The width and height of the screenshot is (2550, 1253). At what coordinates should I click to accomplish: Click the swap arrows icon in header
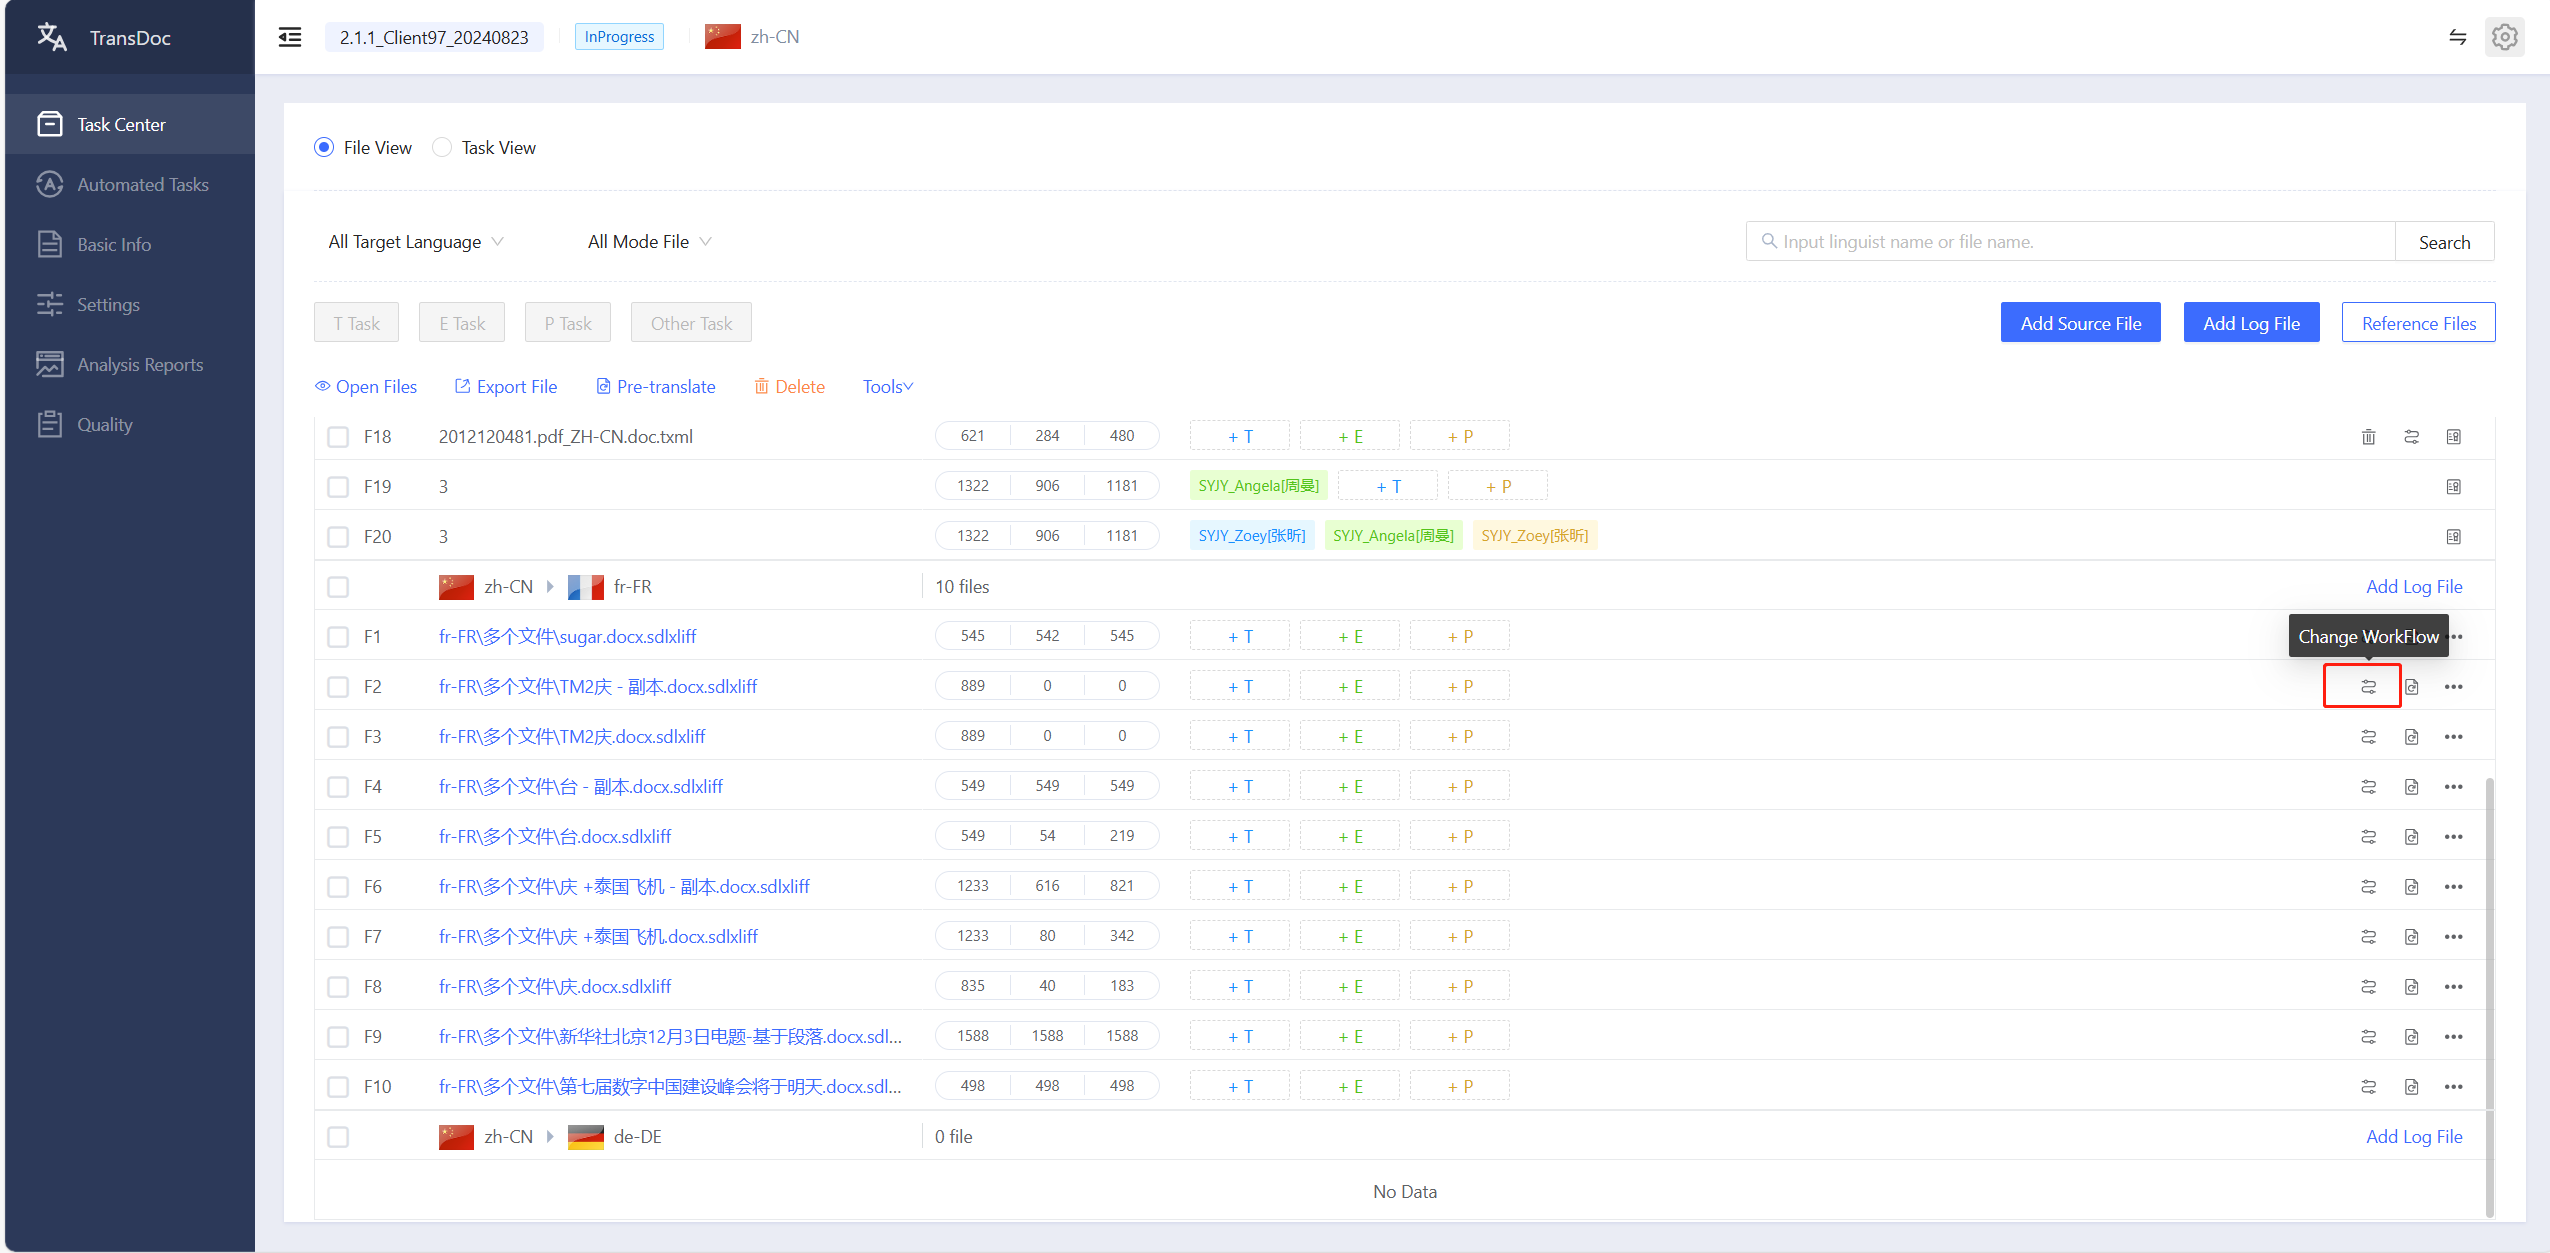(2457, 37)
